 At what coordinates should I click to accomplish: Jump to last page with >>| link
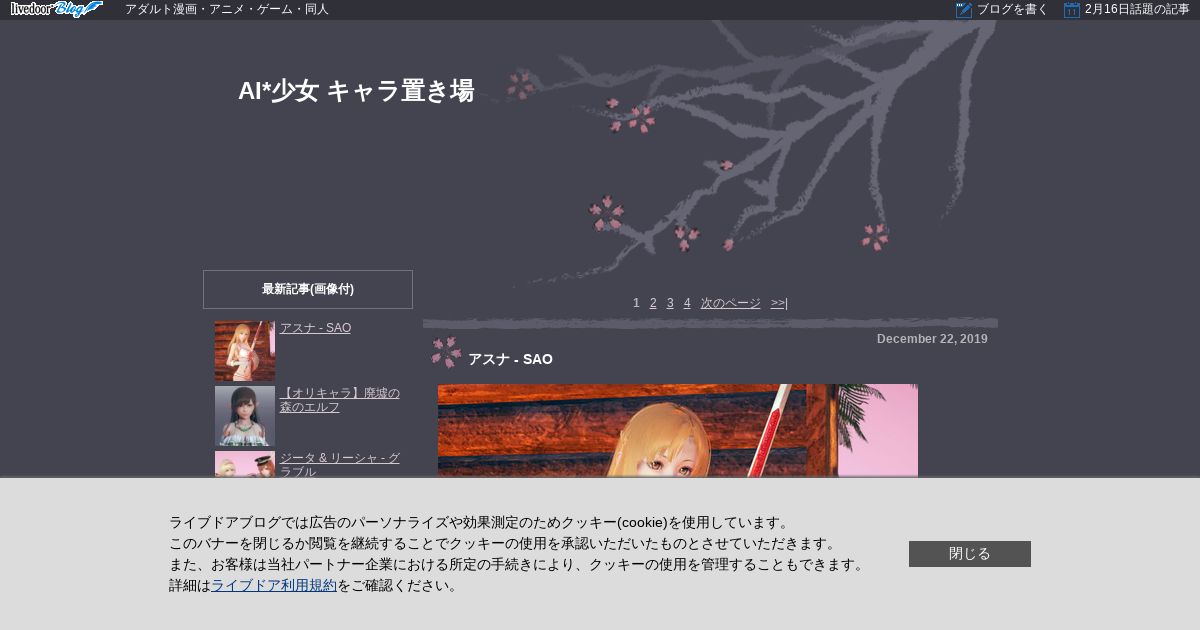779,303
